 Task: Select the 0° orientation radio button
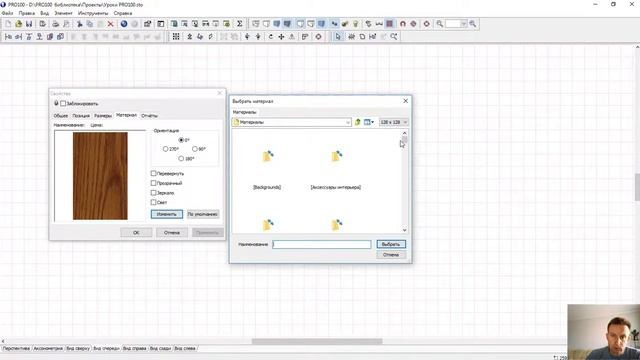coord(181,140)
